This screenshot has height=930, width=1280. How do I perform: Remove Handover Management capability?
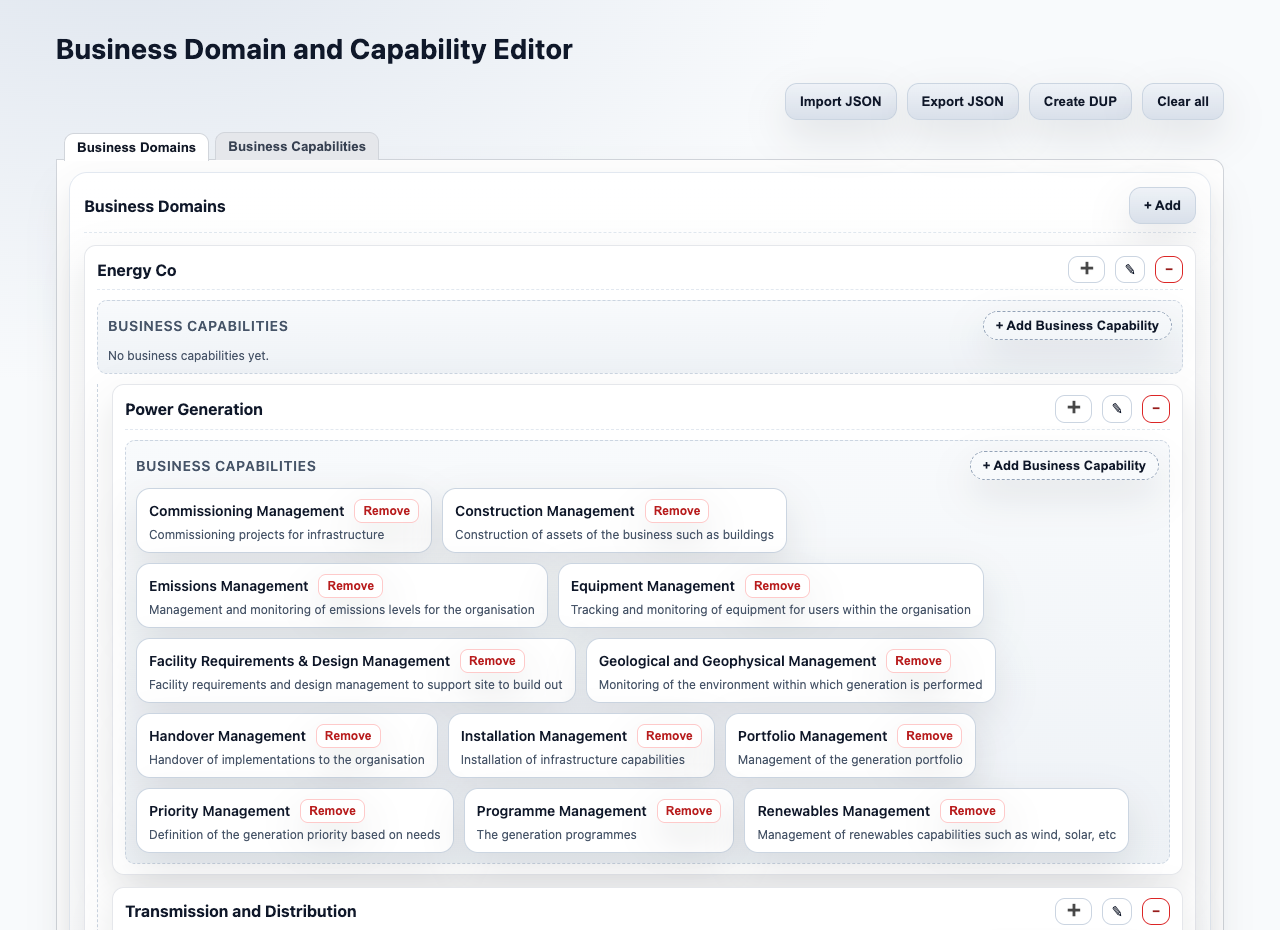[x=348, y=736]
